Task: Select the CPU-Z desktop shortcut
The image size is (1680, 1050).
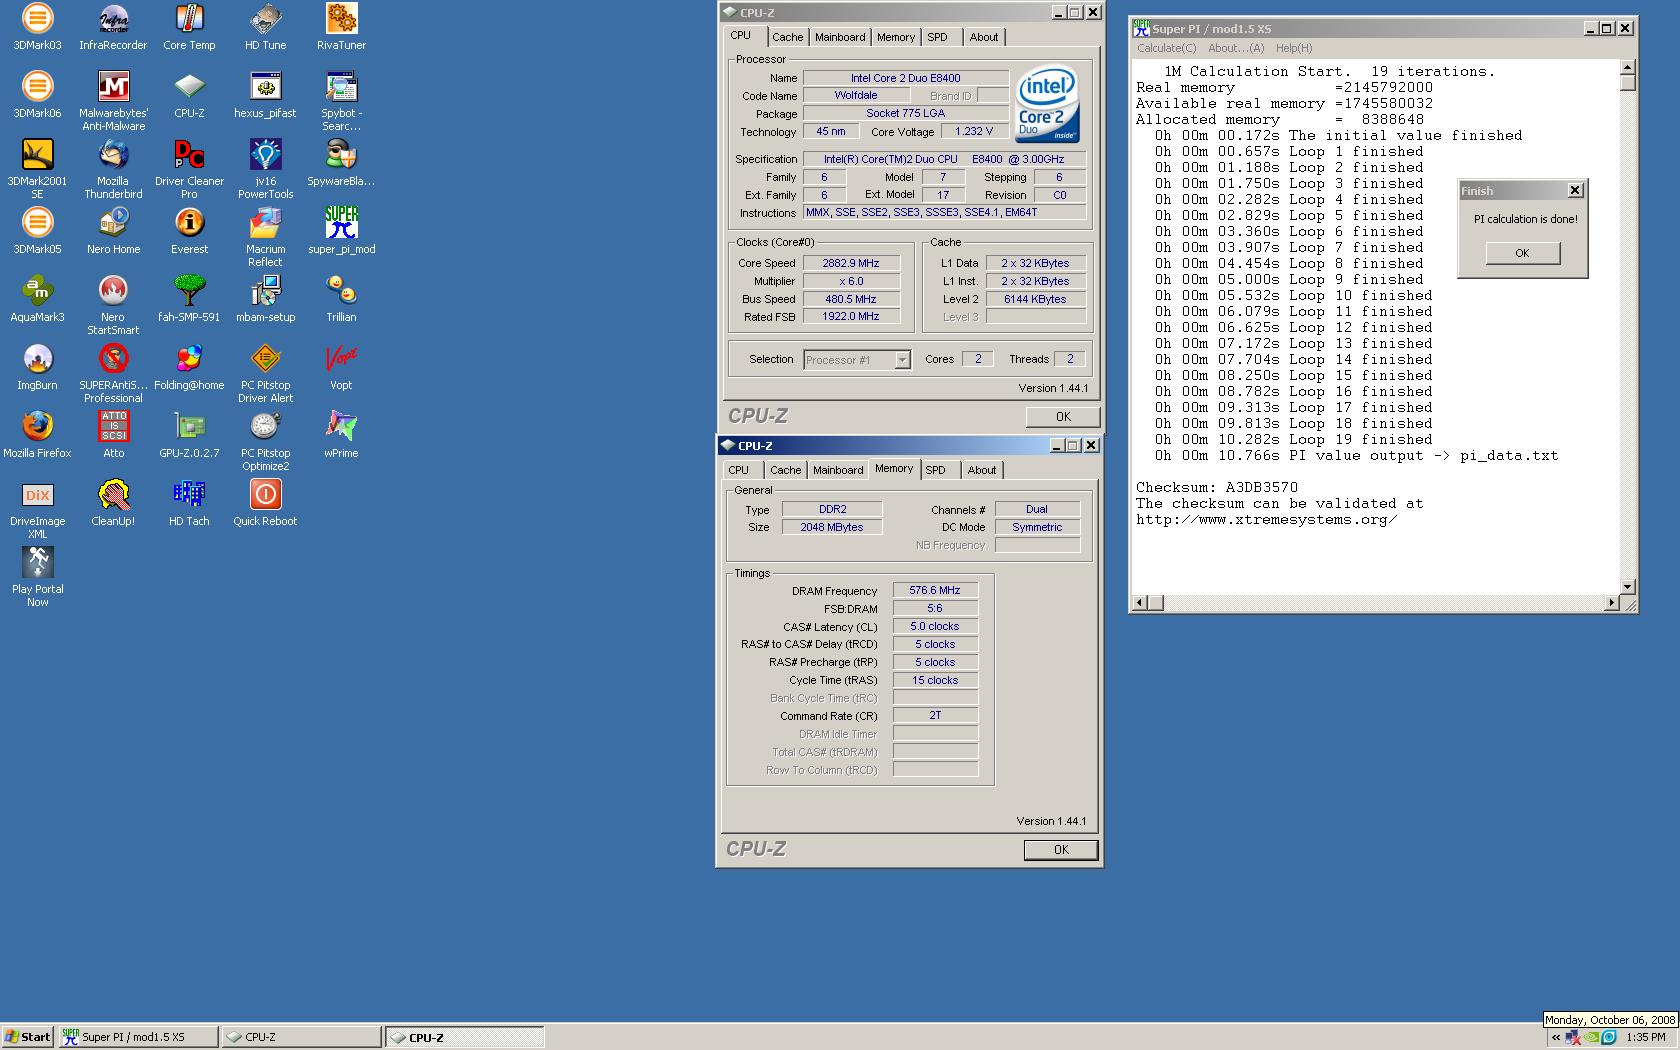Action: coord(189,95)
